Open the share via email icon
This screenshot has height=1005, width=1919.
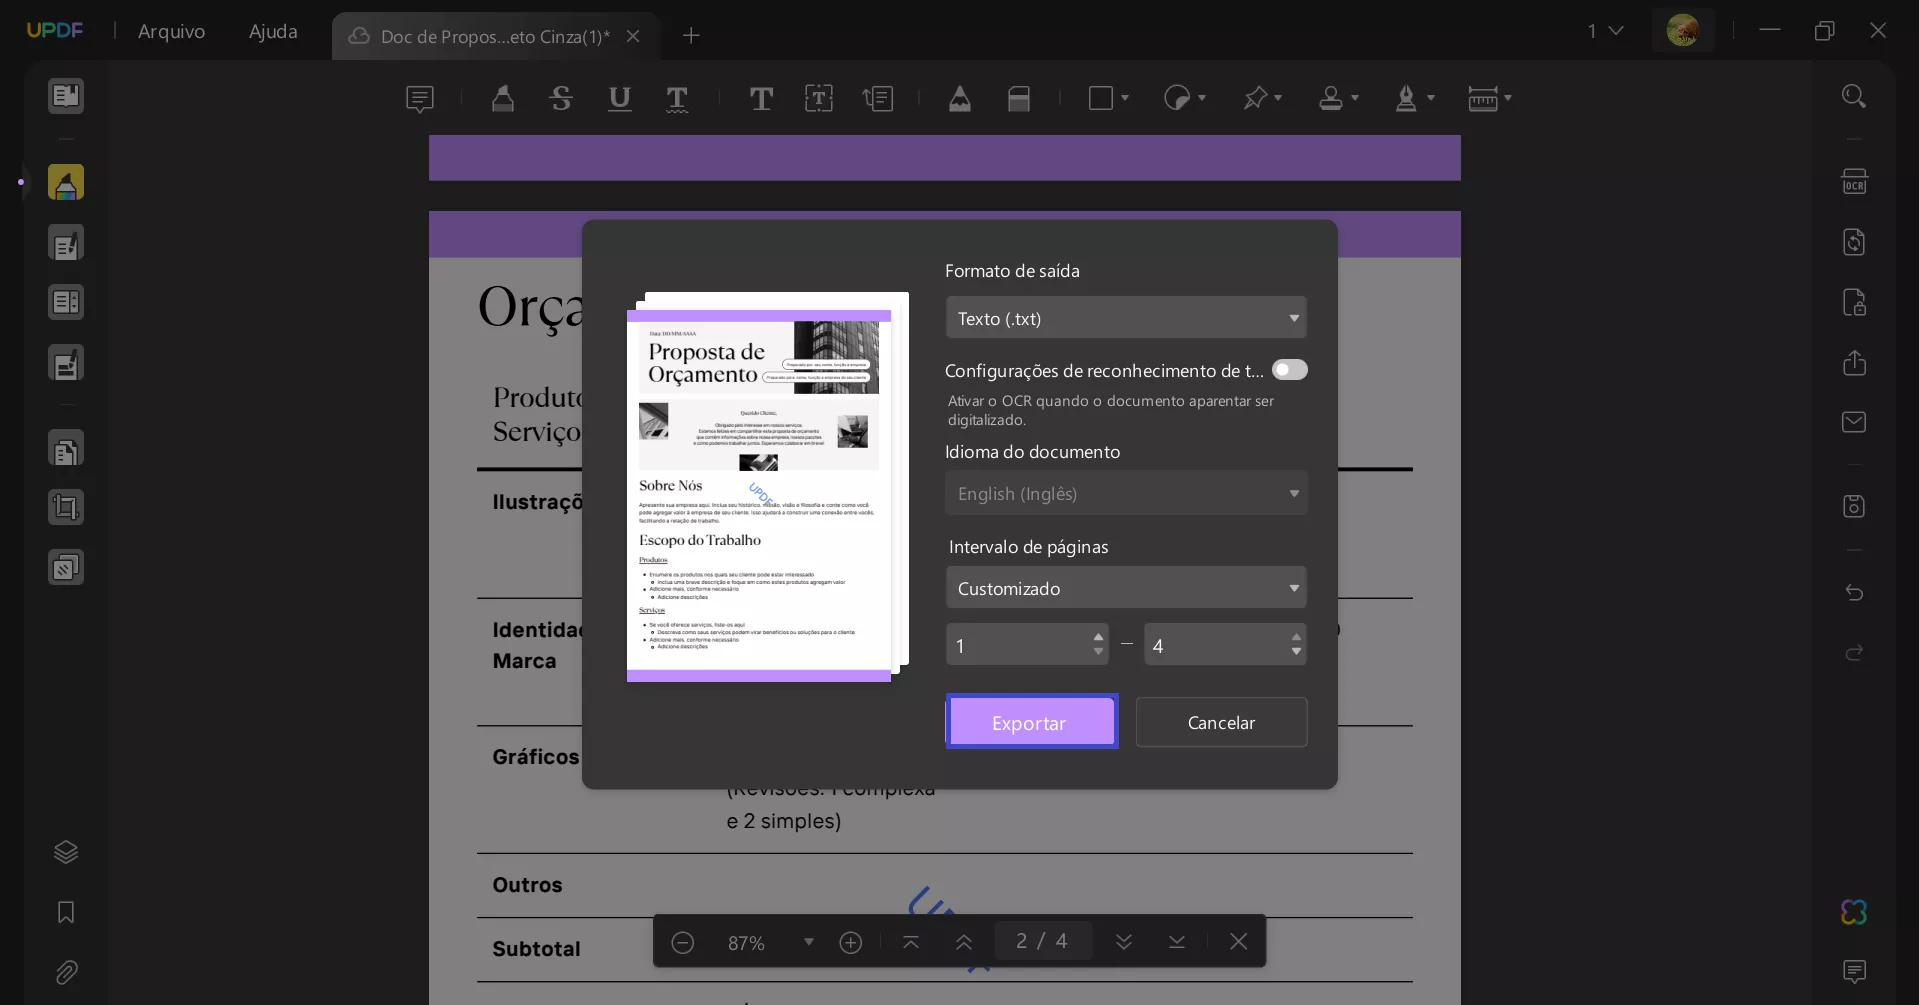pos(1855,422)
